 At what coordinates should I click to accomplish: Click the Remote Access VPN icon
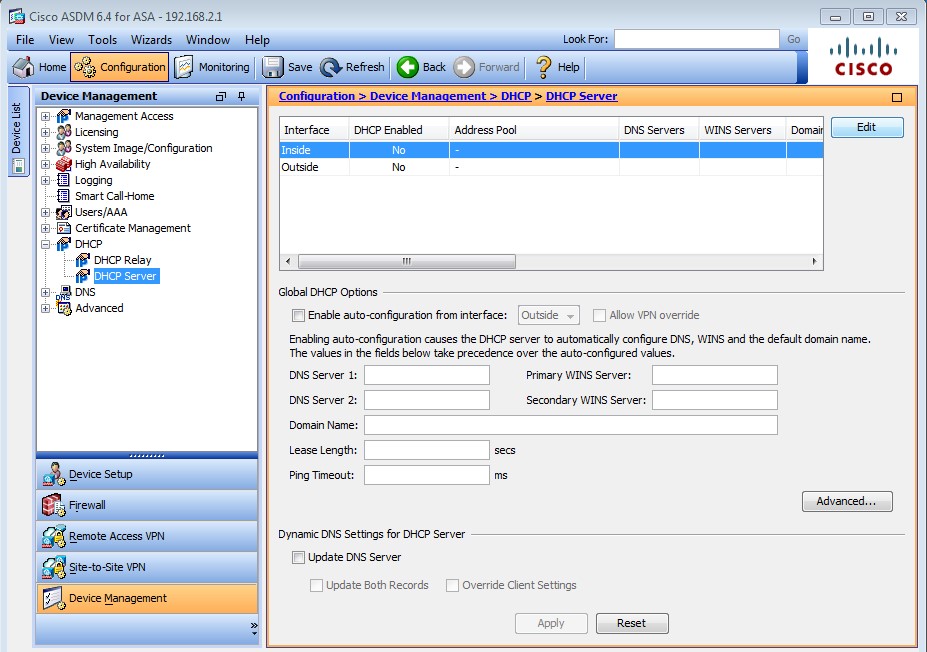(x=53, y=536)
